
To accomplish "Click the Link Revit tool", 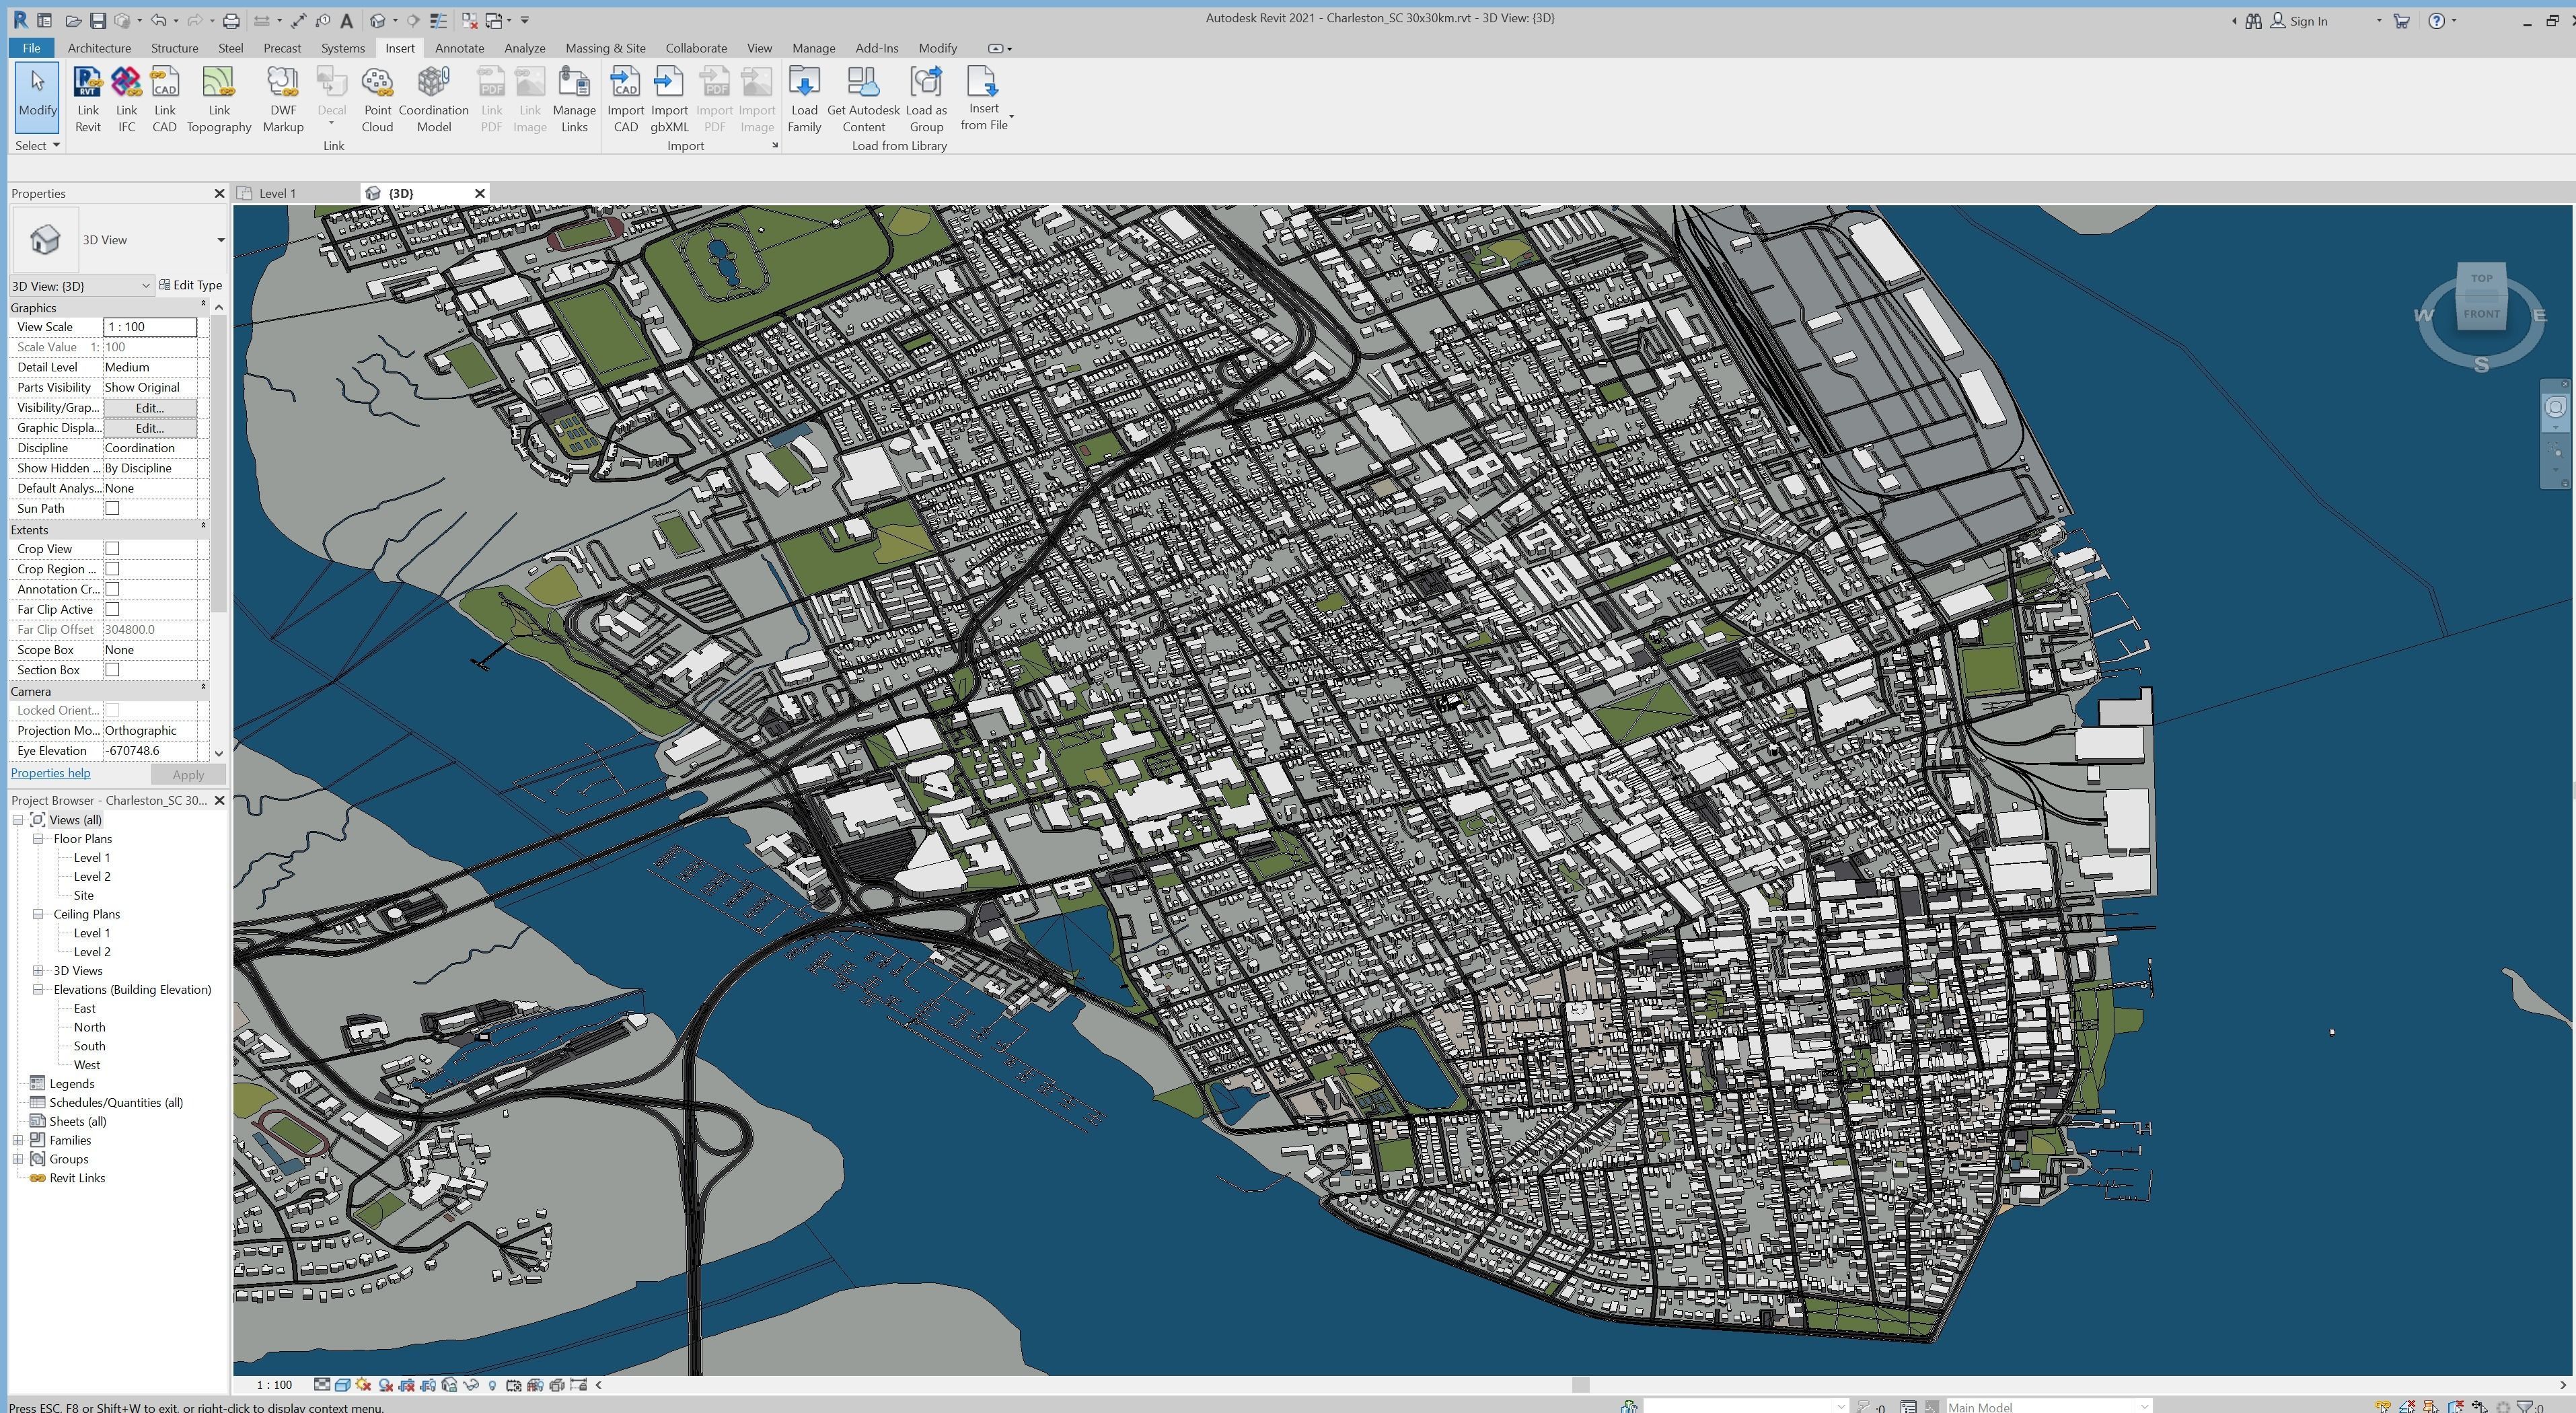I will pyautogui.click(x=88, y=99).
